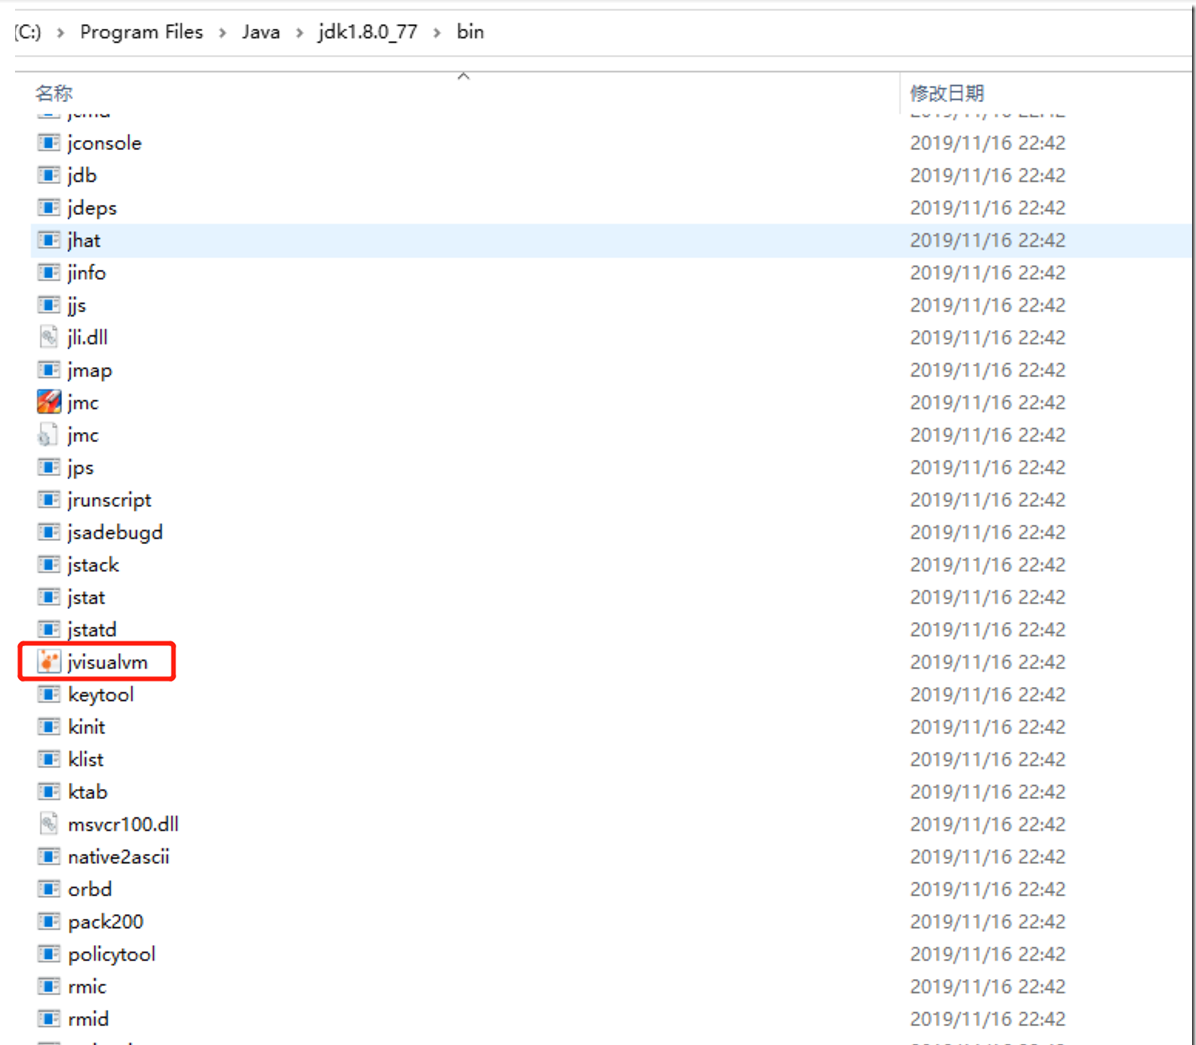Sort by the 修改日期 column header
Screen dimensions: 1196x1045
point(944,92)
